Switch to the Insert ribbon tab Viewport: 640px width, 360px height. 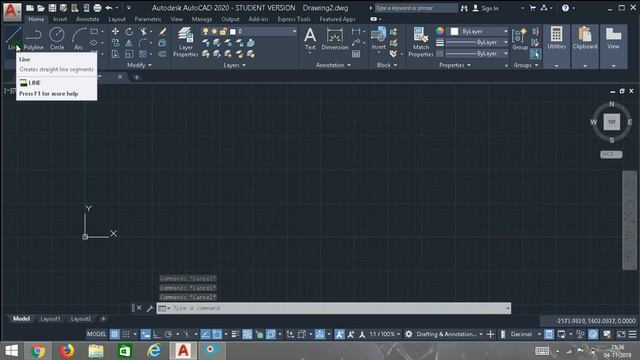click(x=60, y=19)
